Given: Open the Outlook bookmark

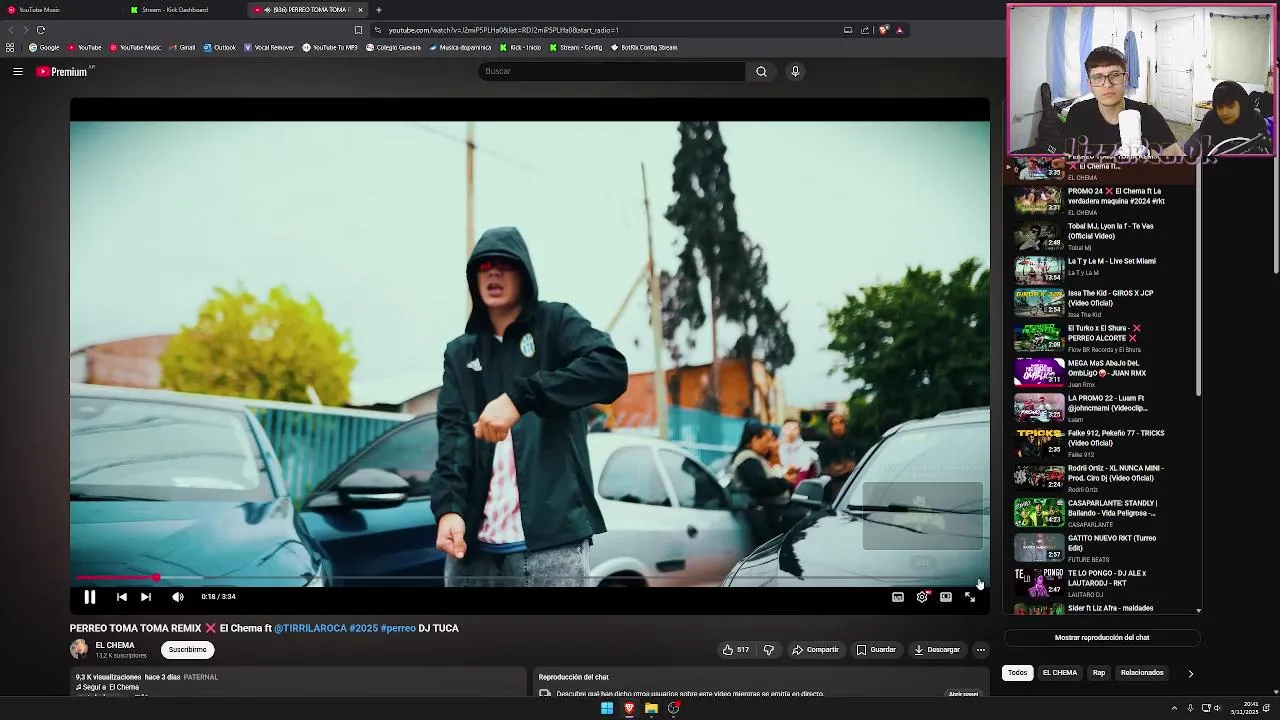Looking at the screenshot, I should coord(219,47).
